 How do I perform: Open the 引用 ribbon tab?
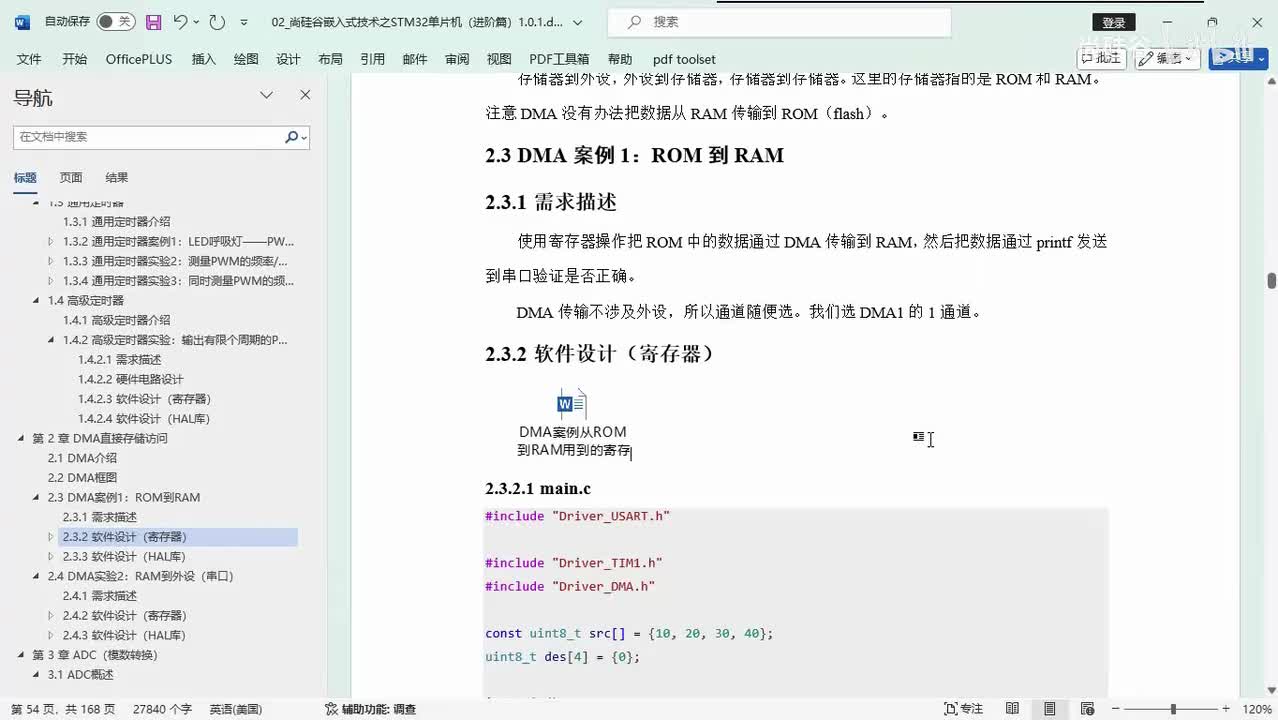point(373,59)
